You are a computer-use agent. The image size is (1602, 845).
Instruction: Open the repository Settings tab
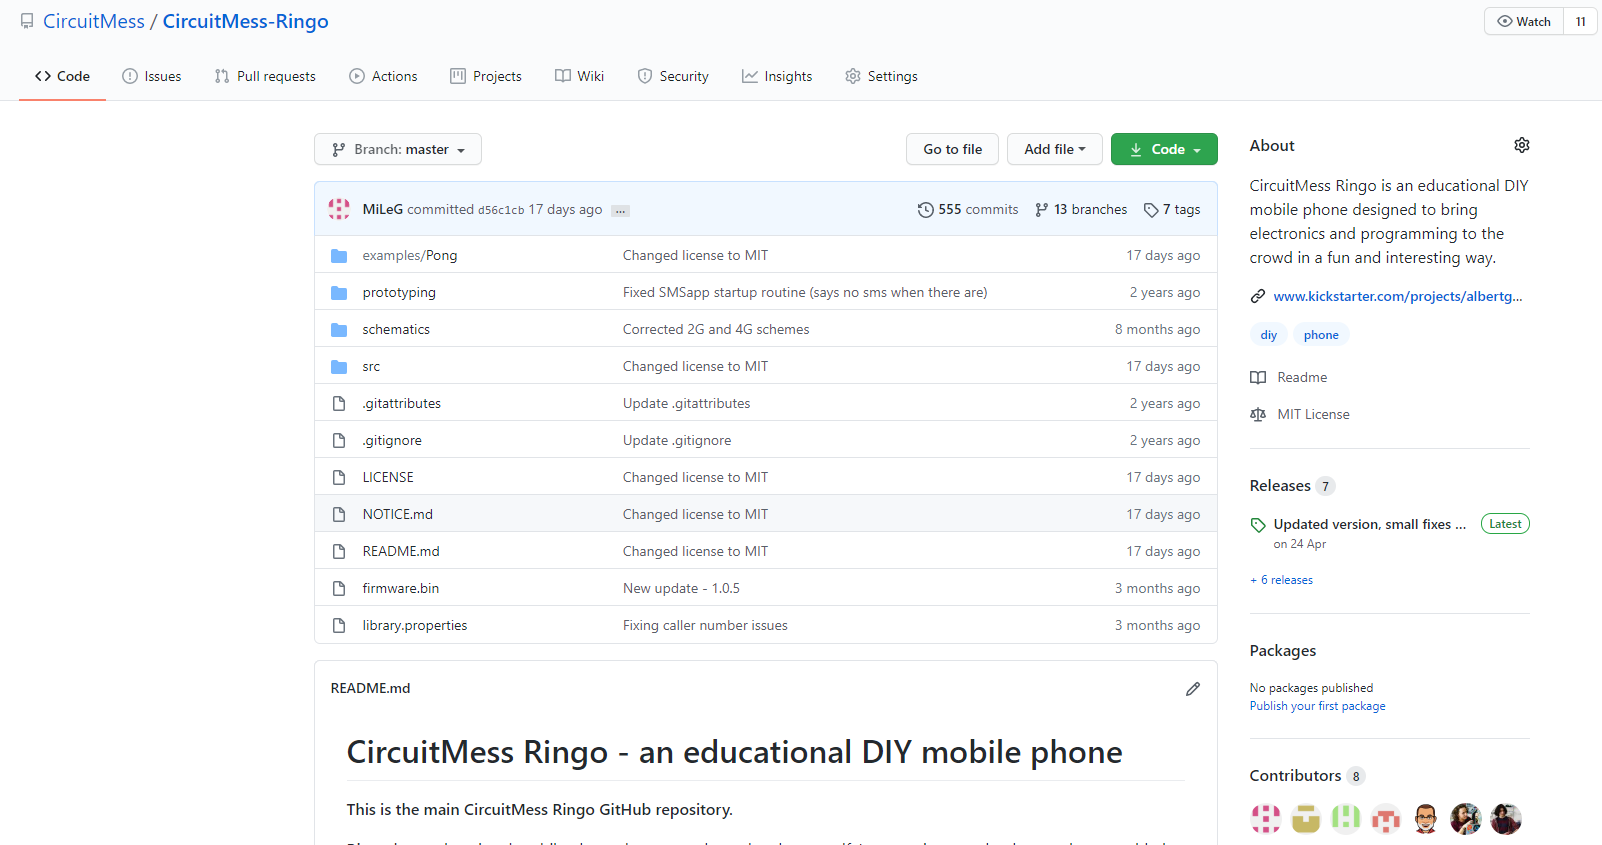pos(881,76)
